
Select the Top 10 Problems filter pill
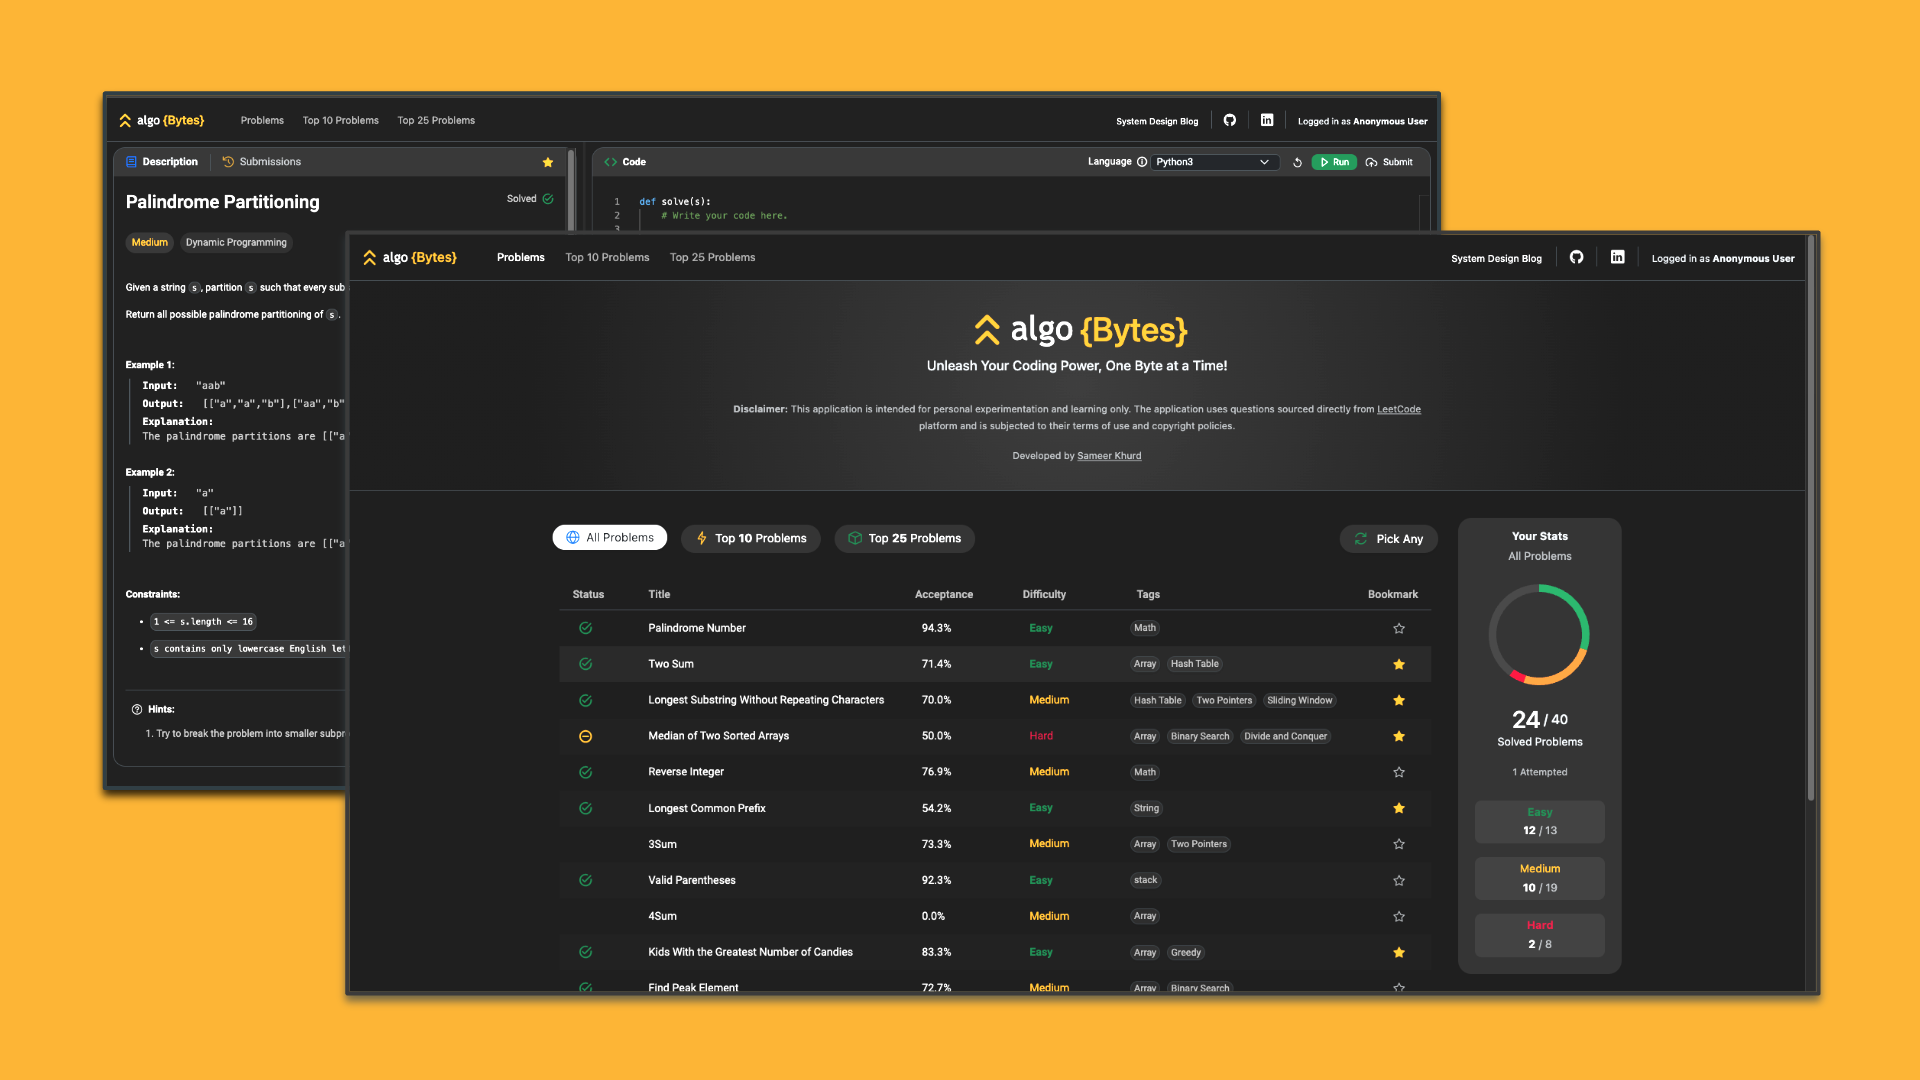[750, 538]
